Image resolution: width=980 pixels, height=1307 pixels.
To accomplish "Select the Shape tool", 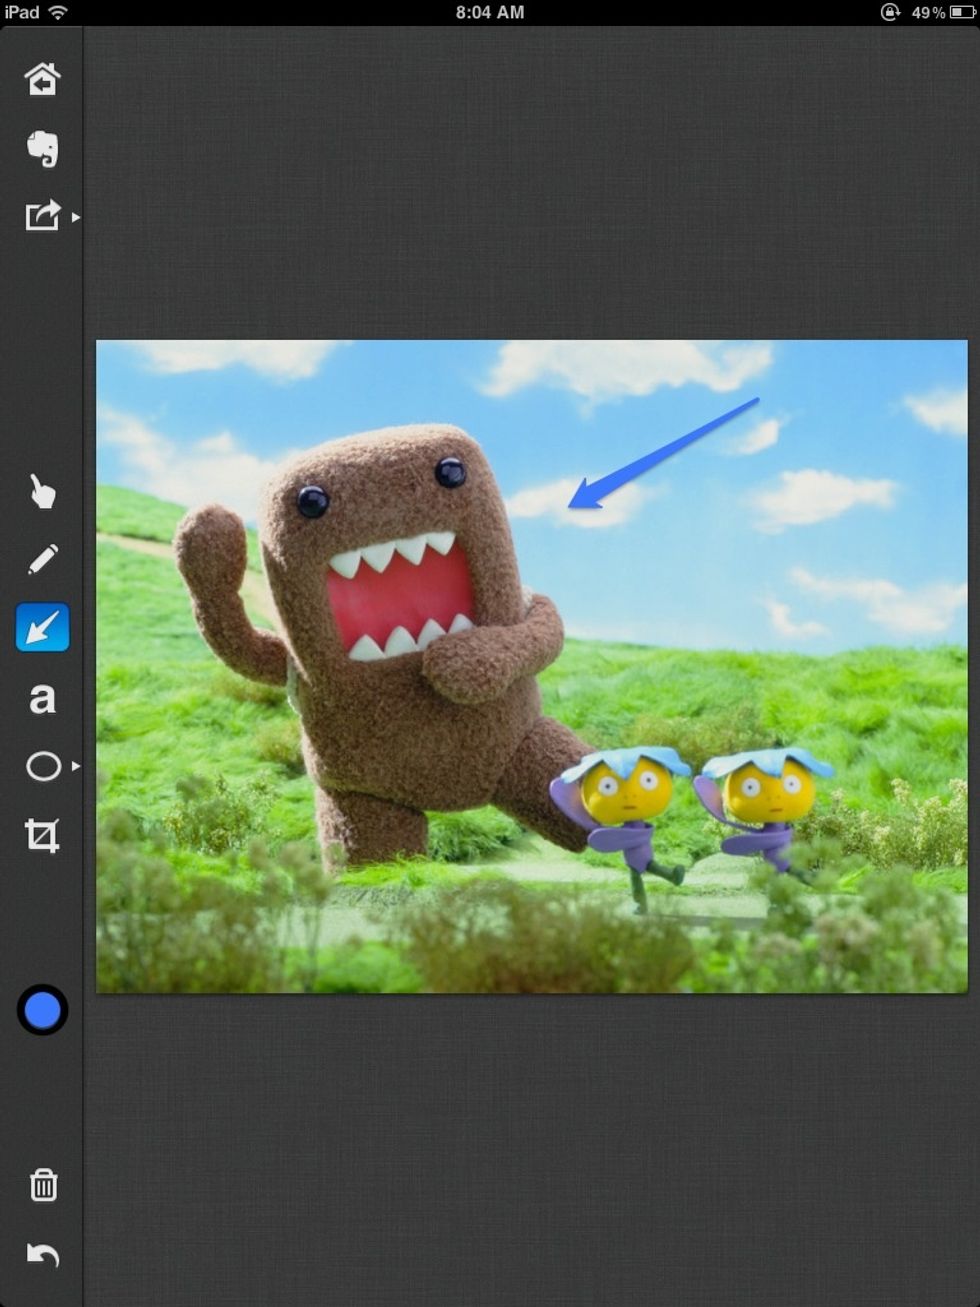I will pyautogui.click(x=42, y=766).
